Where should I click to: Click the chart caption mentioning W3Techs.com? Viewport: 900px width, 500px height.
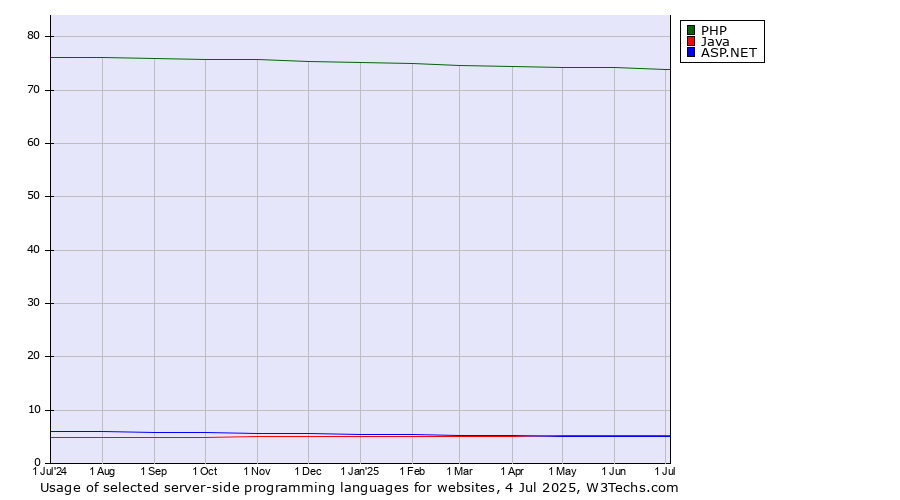click(359, 488)
